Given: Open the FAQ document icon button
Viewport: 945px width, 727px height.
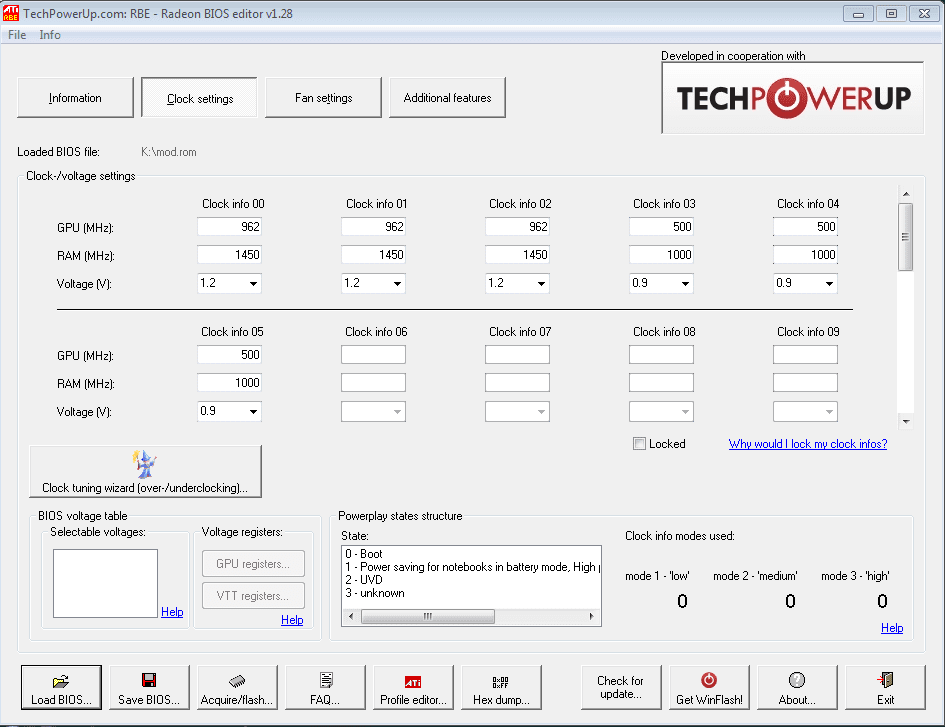Looking at the screenshot, I should 325,687.
